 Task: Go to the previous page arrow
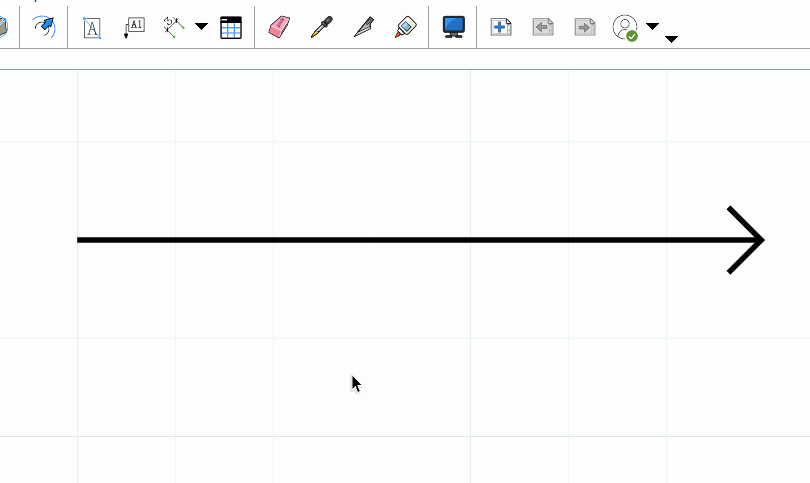click(x=543, y=27)
